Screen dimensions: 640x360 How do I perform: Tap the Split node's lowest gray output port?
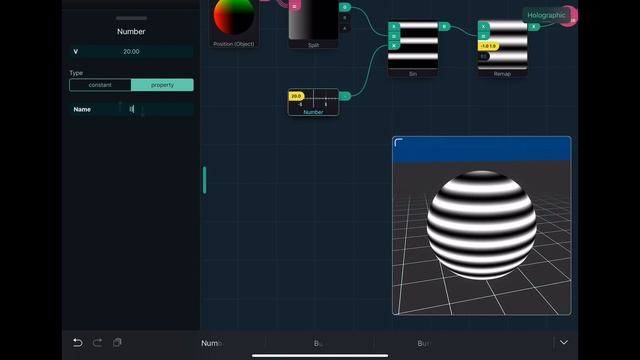(x=345, y=28)
